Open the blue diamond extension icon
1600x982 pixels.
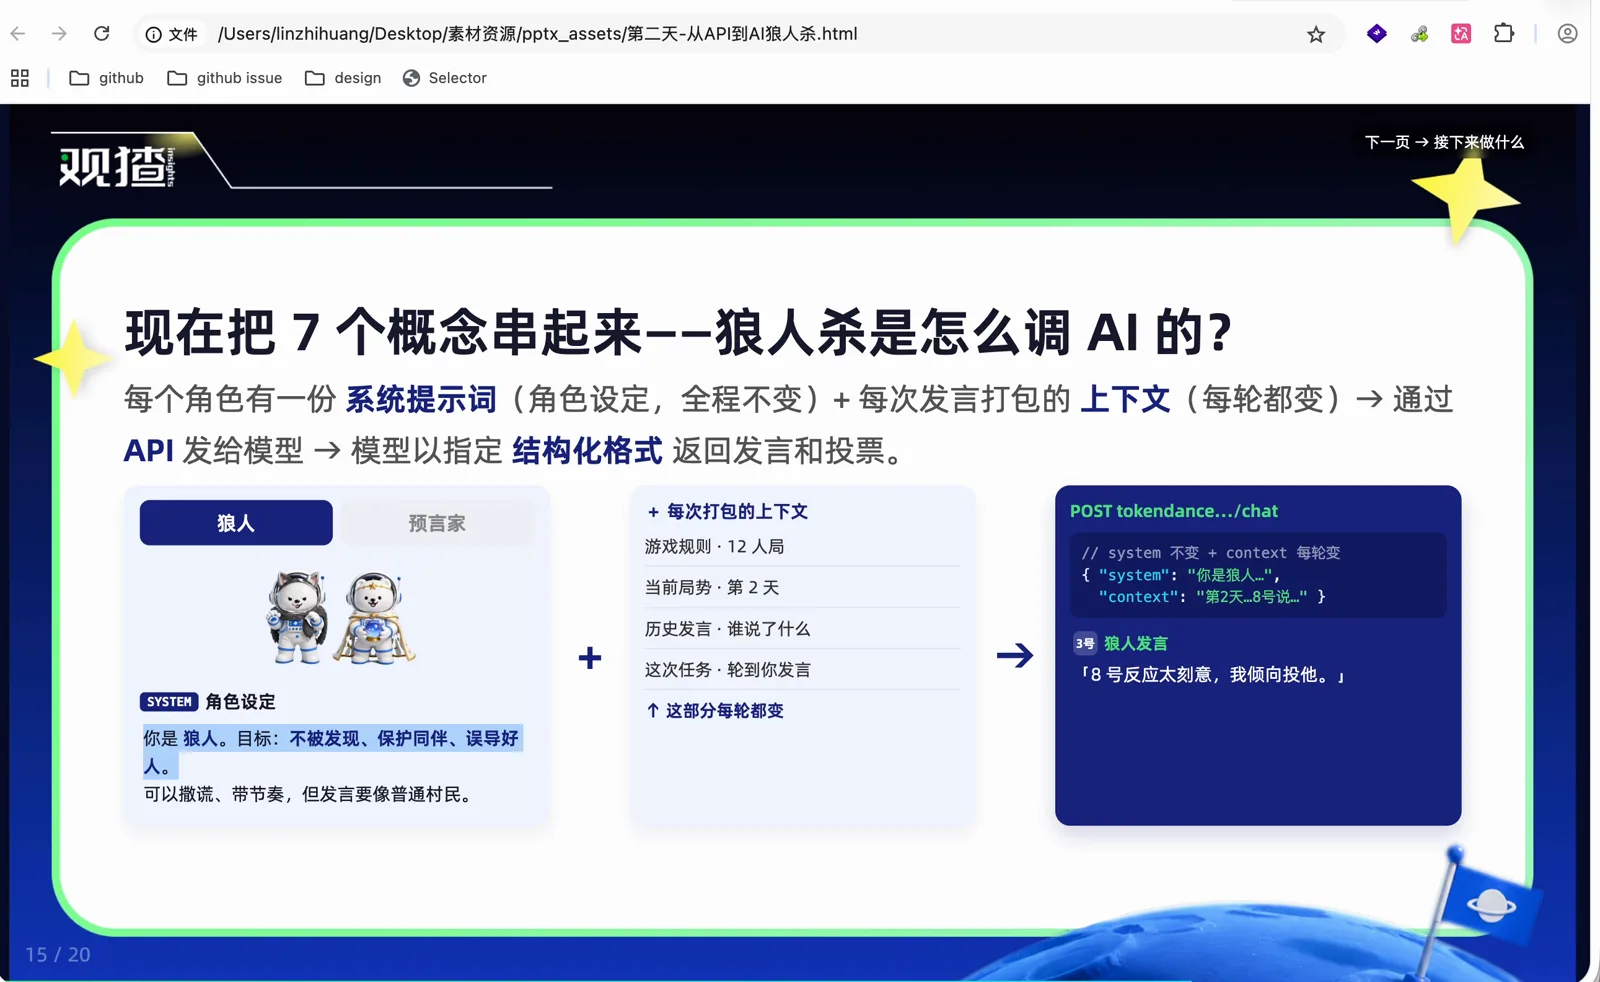coord(1377,34)
